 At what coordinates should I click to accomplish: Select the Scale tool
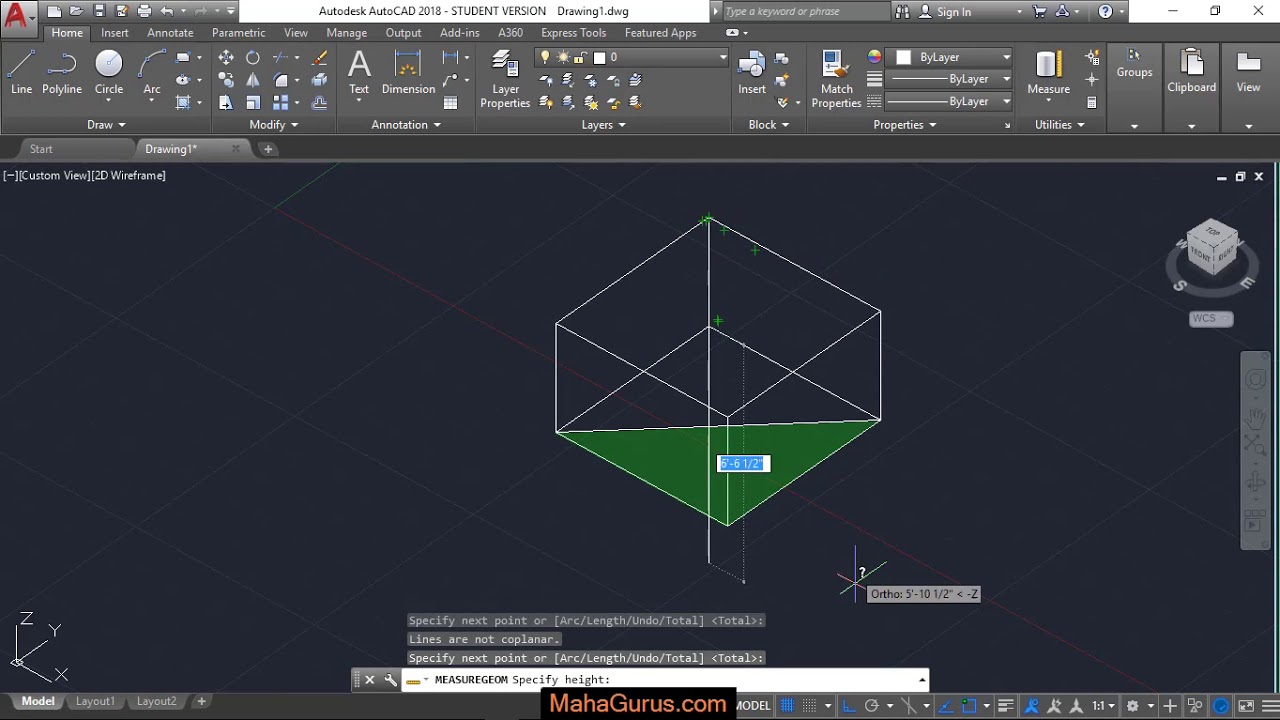(x=253, y=102)
